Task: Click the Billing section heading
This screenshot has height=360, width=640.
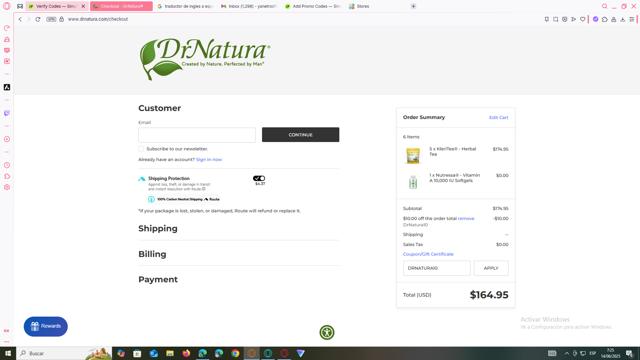Action: pos(152,254)
